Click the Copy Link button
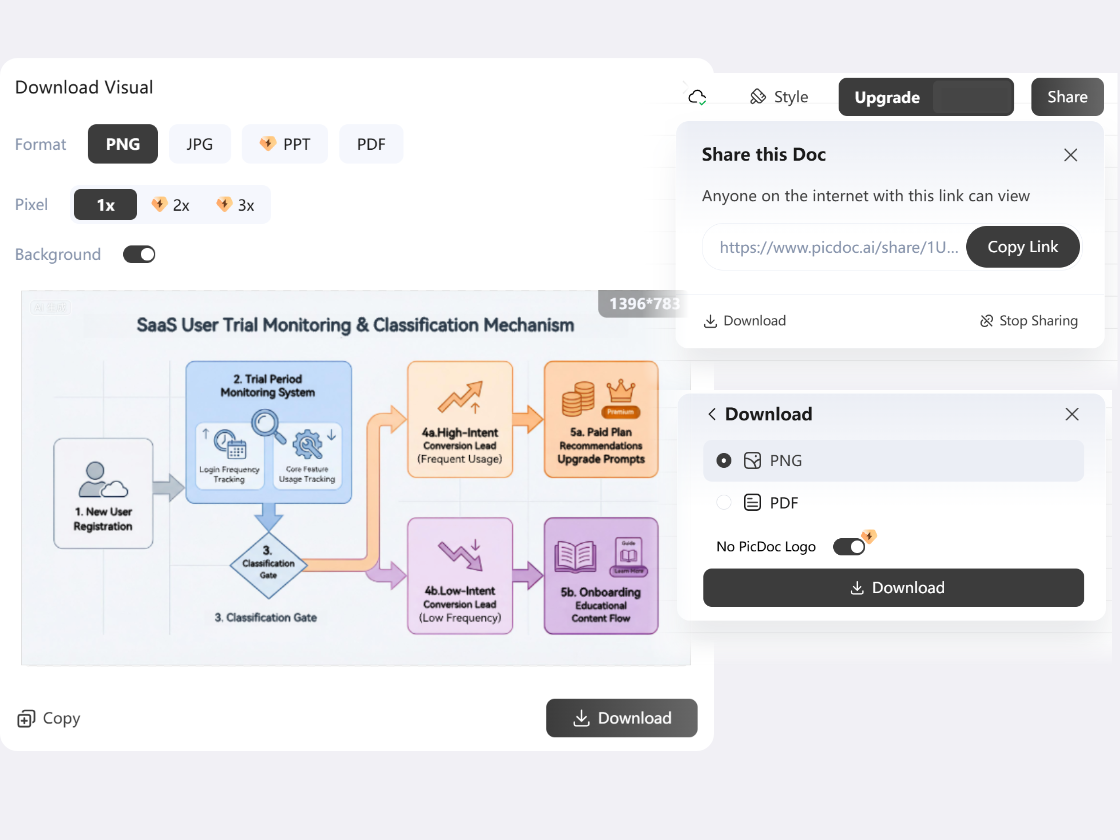The image size is (1120, 840). coord(1022,246)
